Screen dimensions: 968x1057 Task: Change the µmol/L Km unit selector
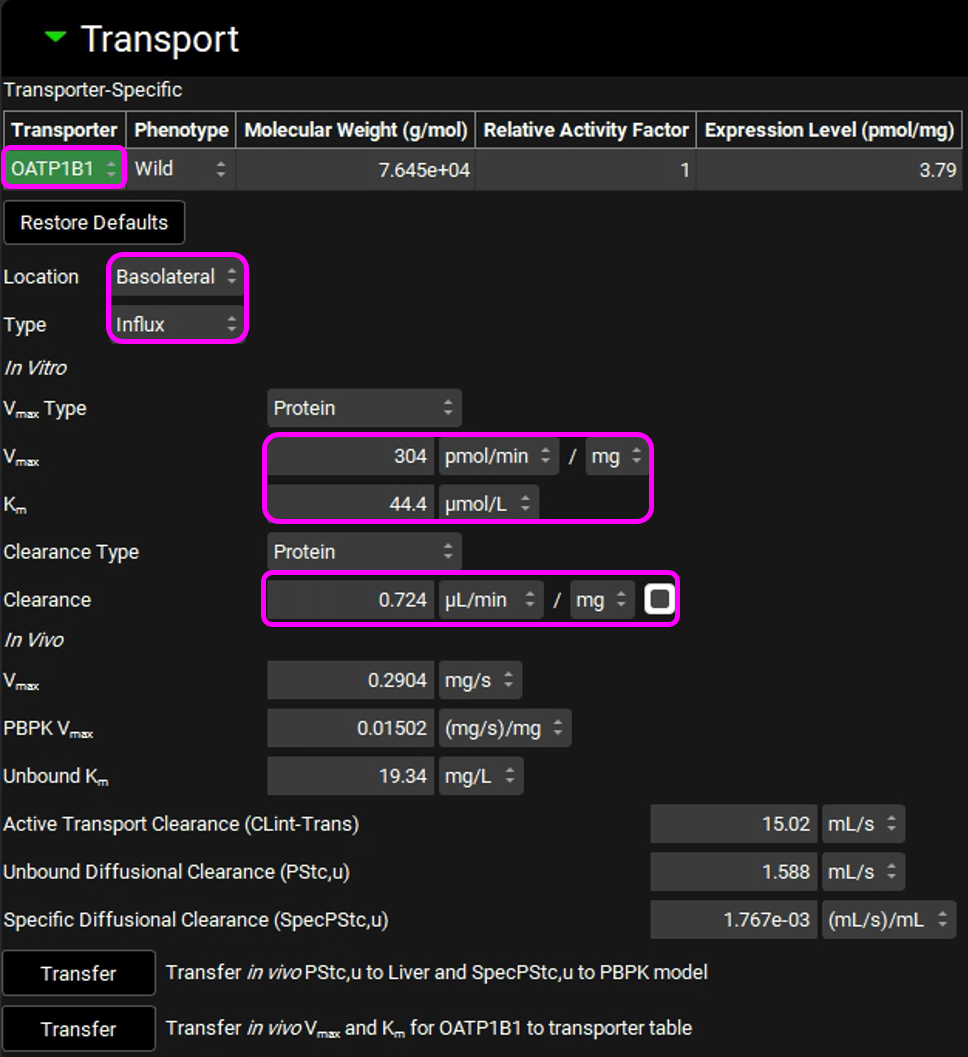coord(488,505)
